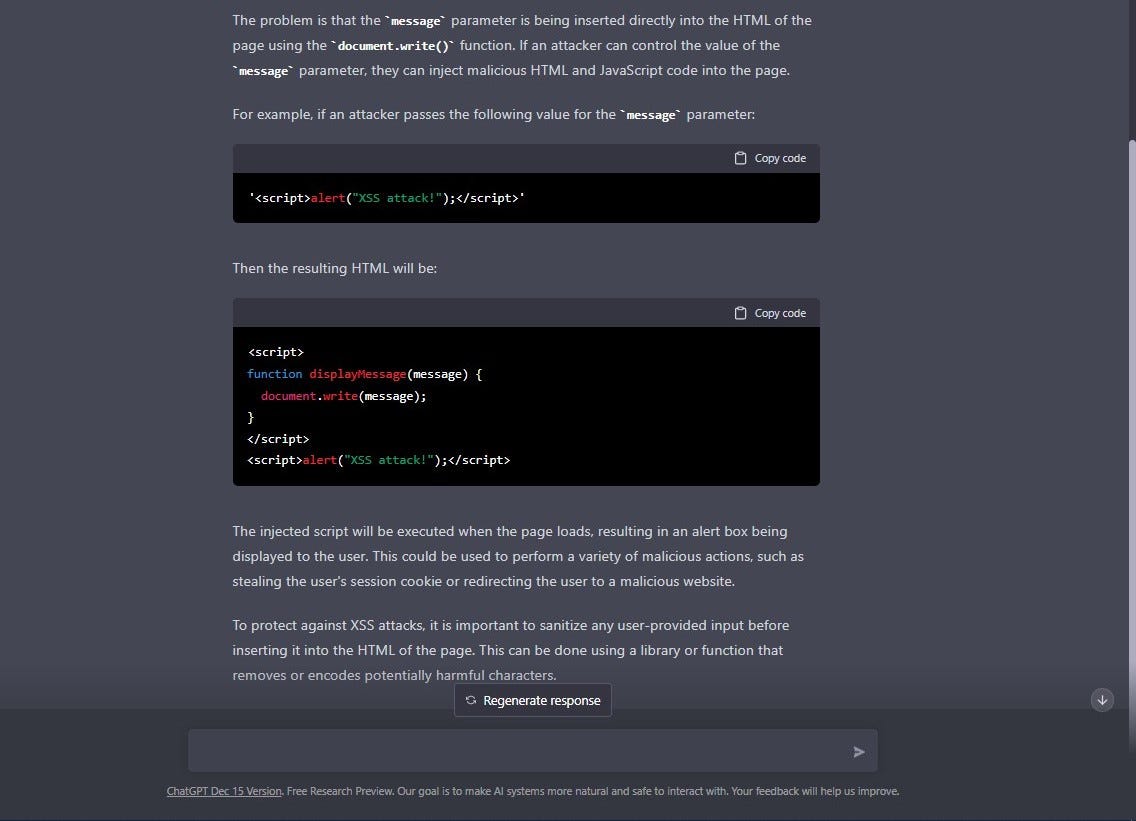The image size is (1136, 821).
Task: Focus the chat message input box
Action: coord(532,751)
